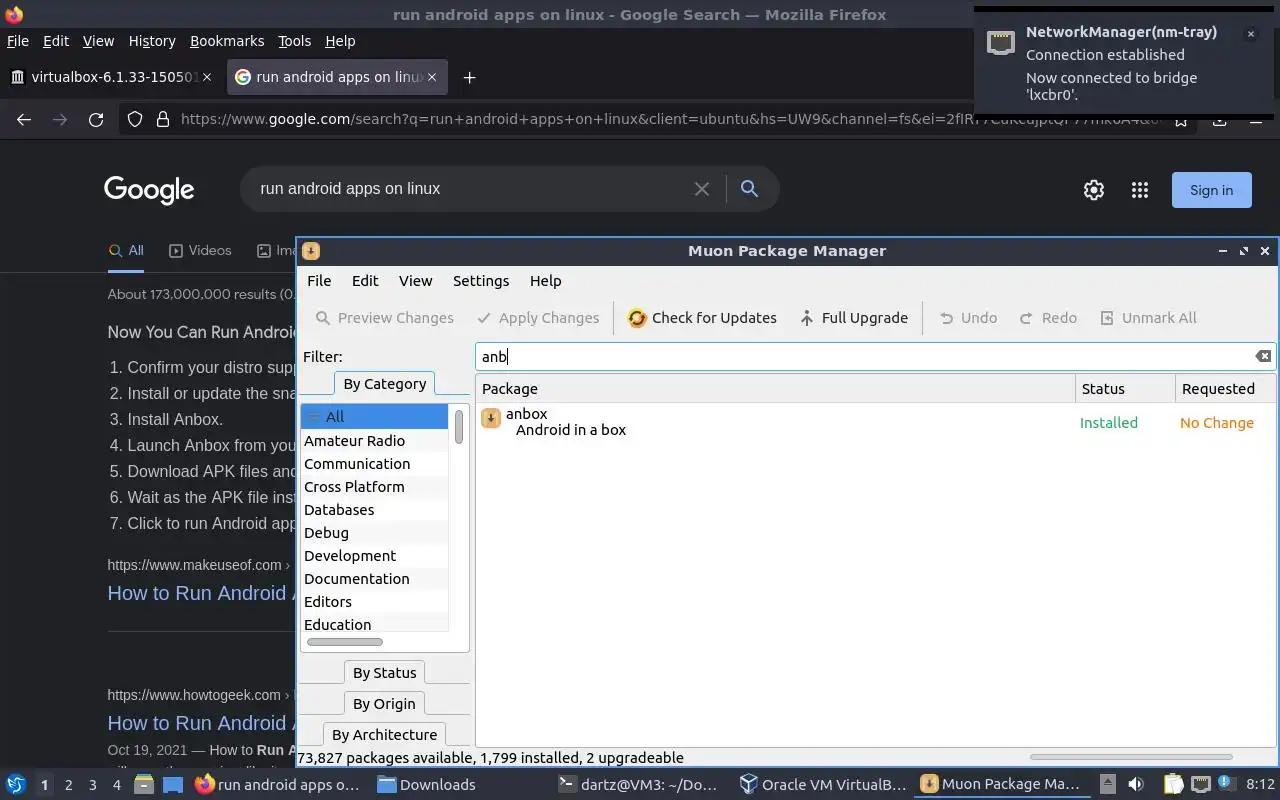The width and height of the screenshot is (1280, 800).
Task: Select the Cross Platform category
Action: (374, 487)
